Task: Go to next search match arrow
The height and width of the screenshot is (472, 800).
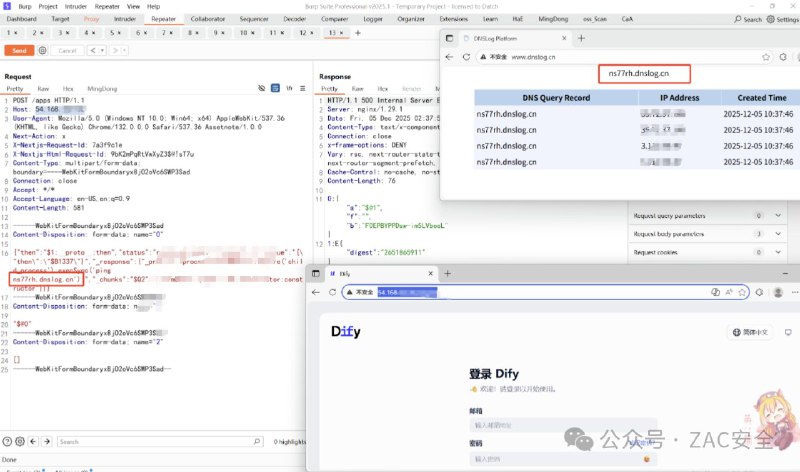Action: [x=46, y=441]
